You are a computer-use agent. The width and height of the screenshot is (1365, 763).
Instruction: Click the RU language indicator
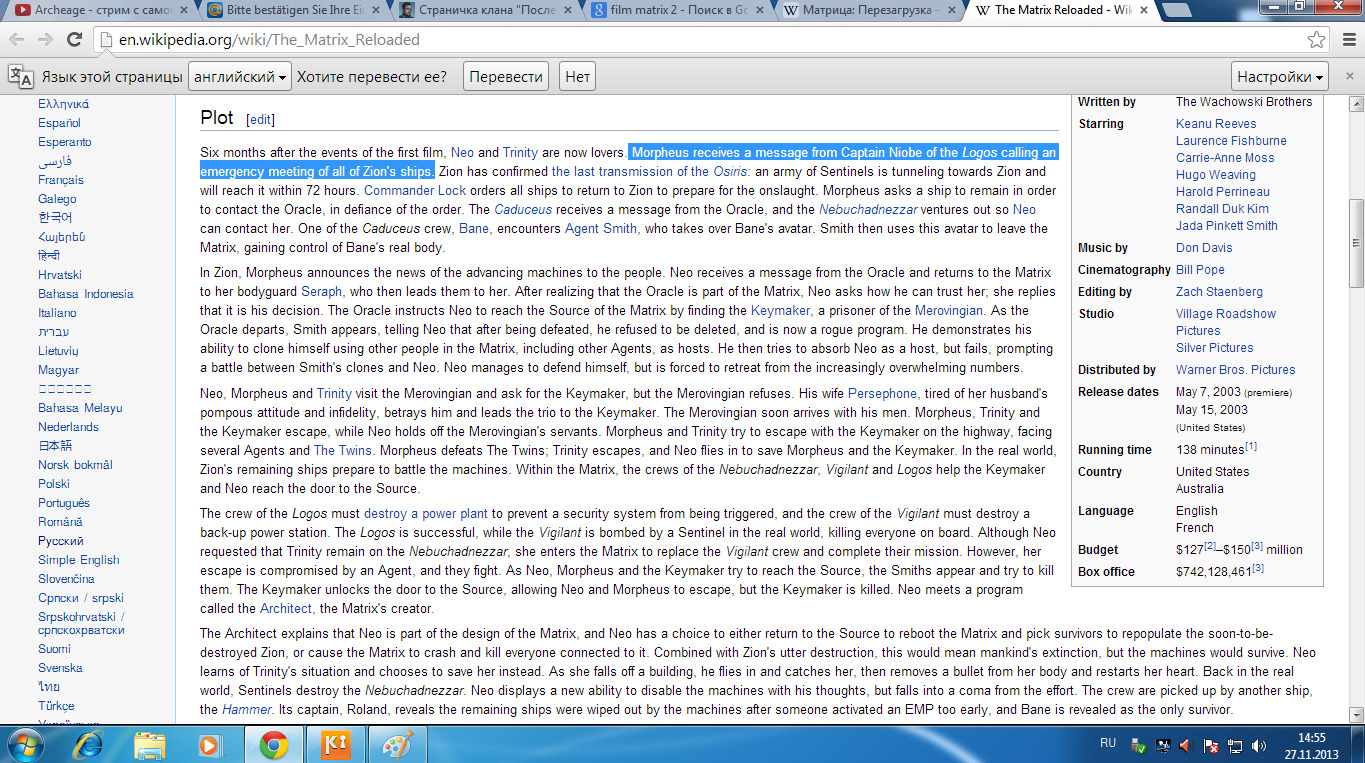point(1108,744)
